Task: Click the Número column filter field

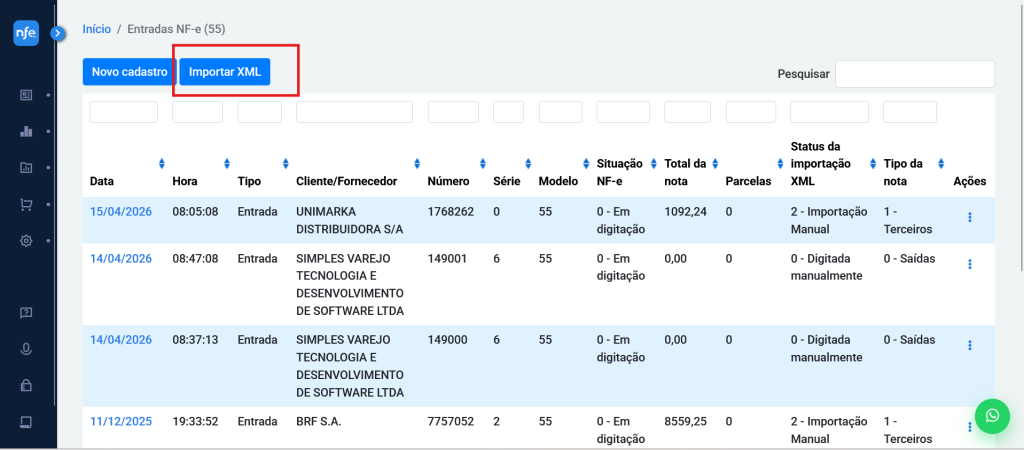Action: (x=453, y=112)
